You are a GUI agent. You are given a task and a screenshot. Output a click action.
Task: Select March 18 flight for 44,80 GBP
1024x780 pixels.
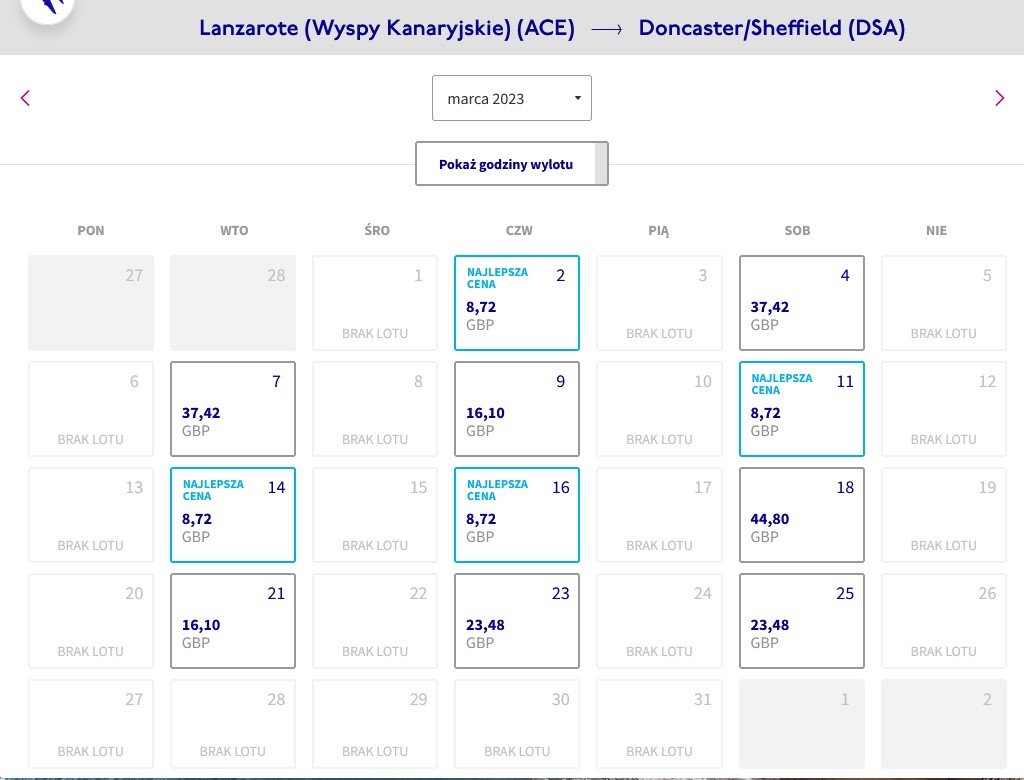pyautogui.click(x=801, y=515)
